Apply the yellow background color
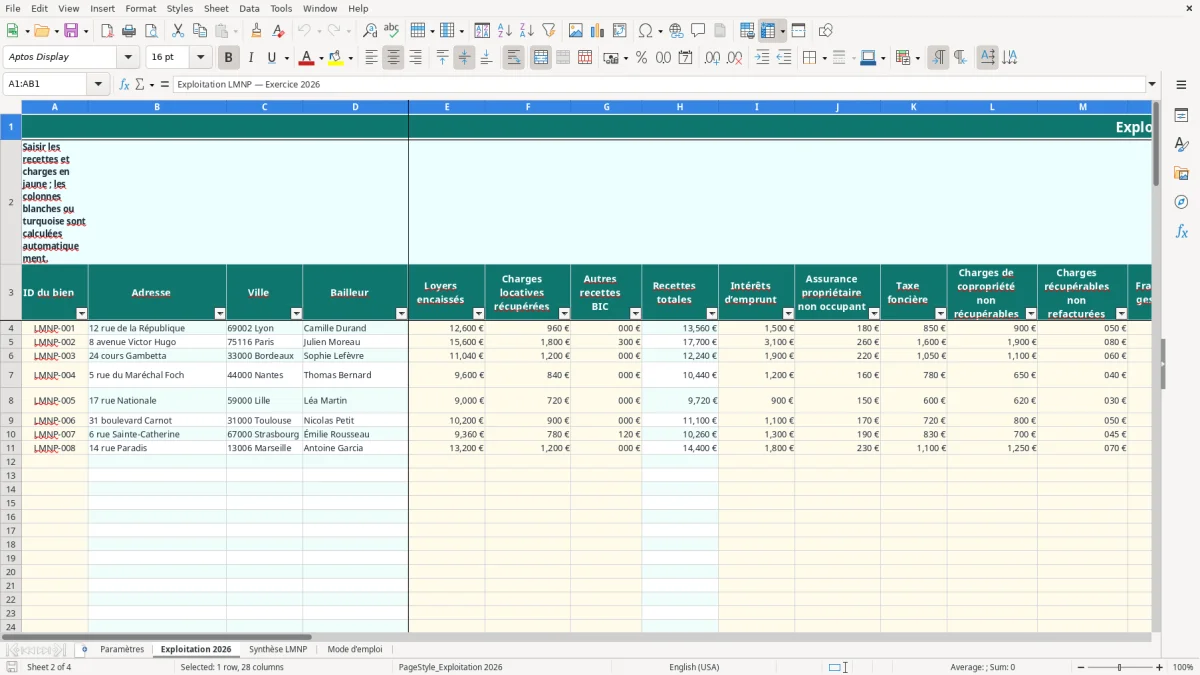The image size is (1200, 675). point(336,58)
